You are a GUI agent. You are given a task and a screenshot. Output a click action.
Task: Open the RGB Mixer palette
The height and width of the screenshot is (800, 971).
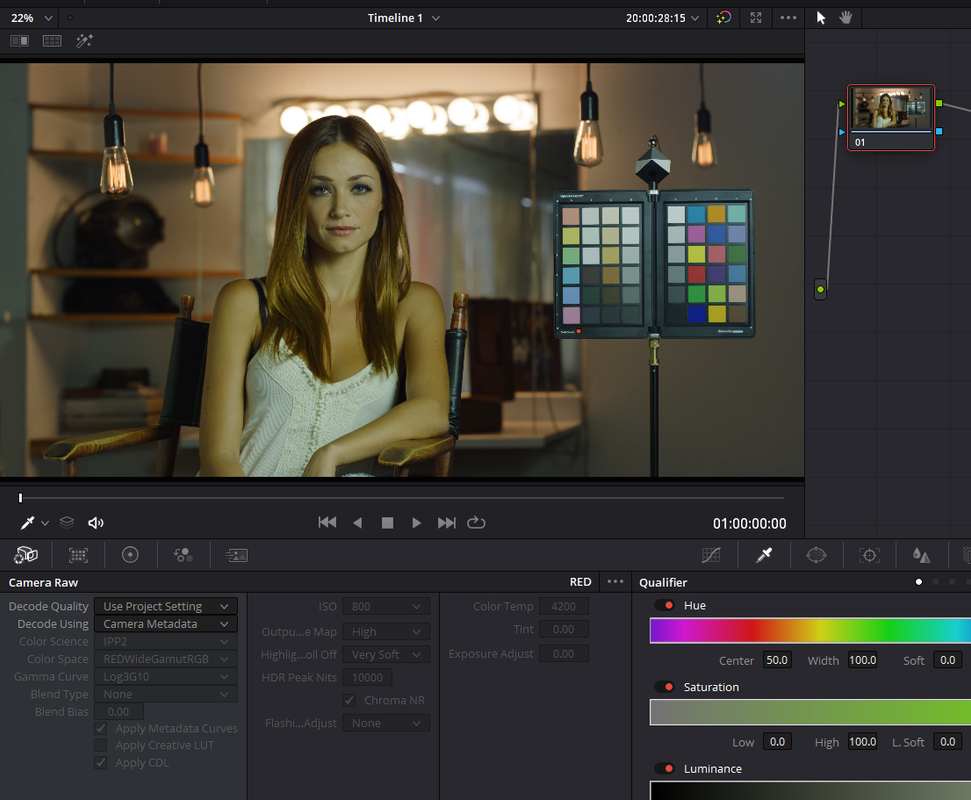coord(183,555)
